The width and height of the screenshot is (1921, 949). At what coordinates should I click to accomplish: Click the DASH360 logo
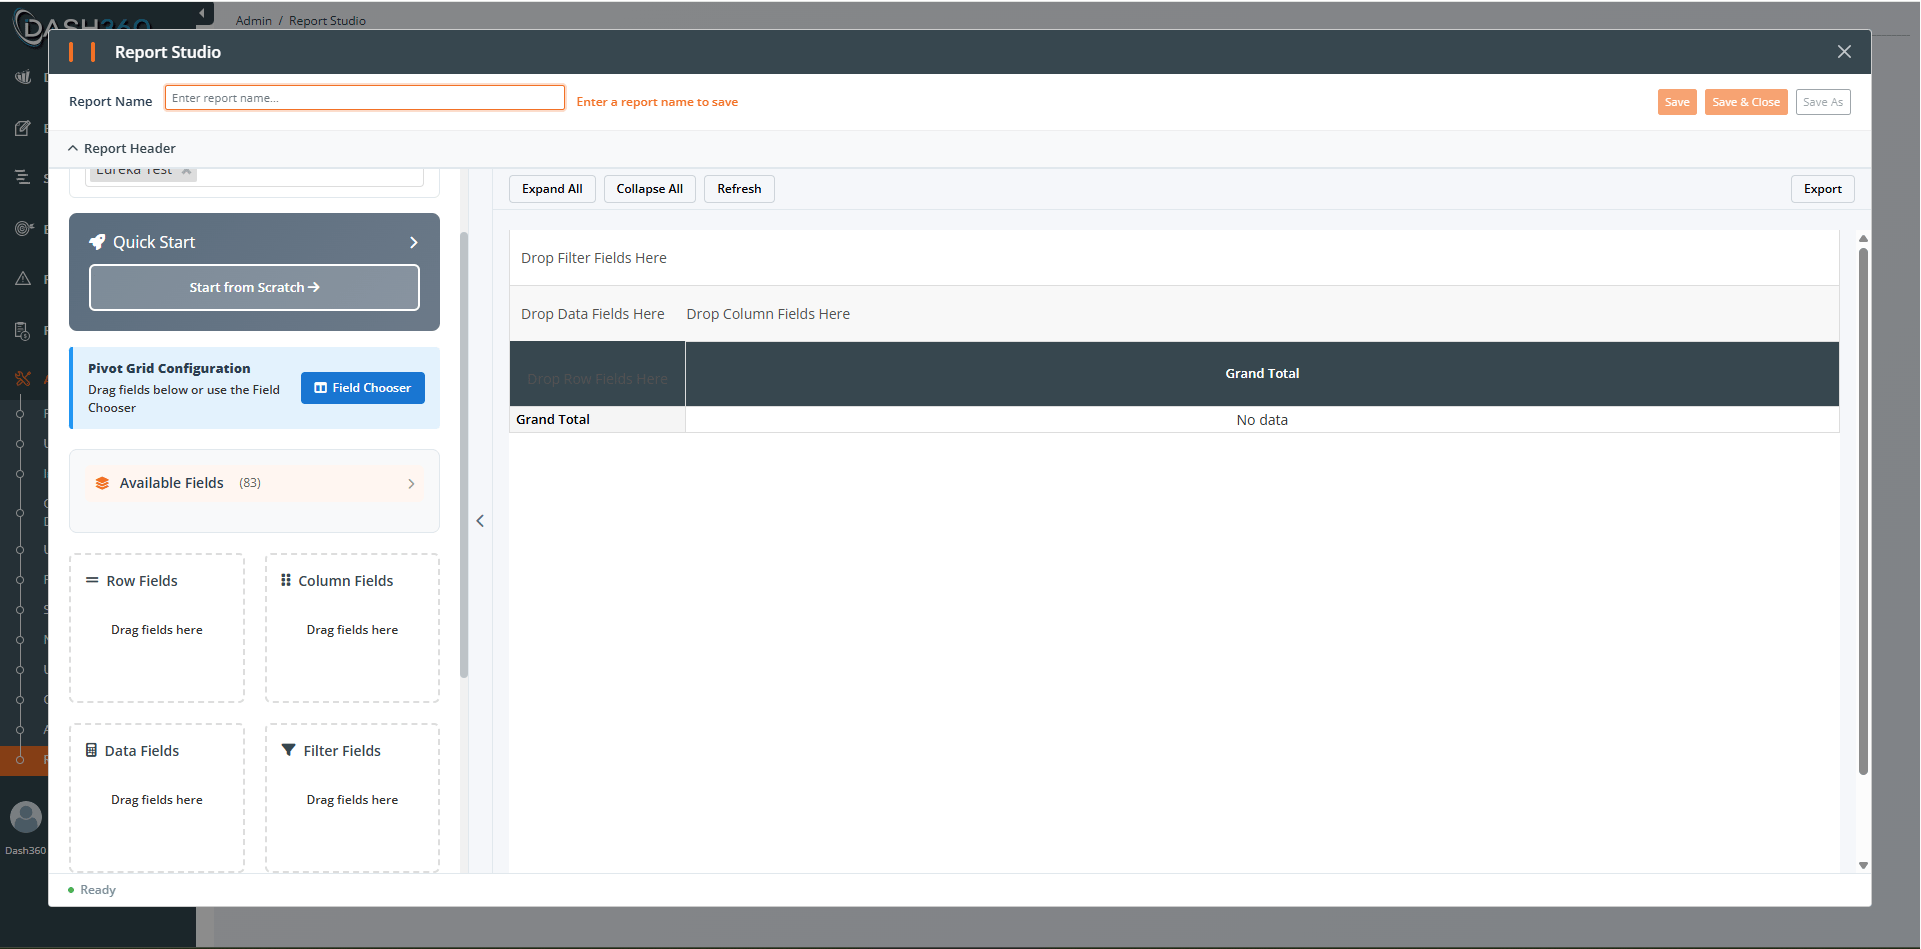83,26
